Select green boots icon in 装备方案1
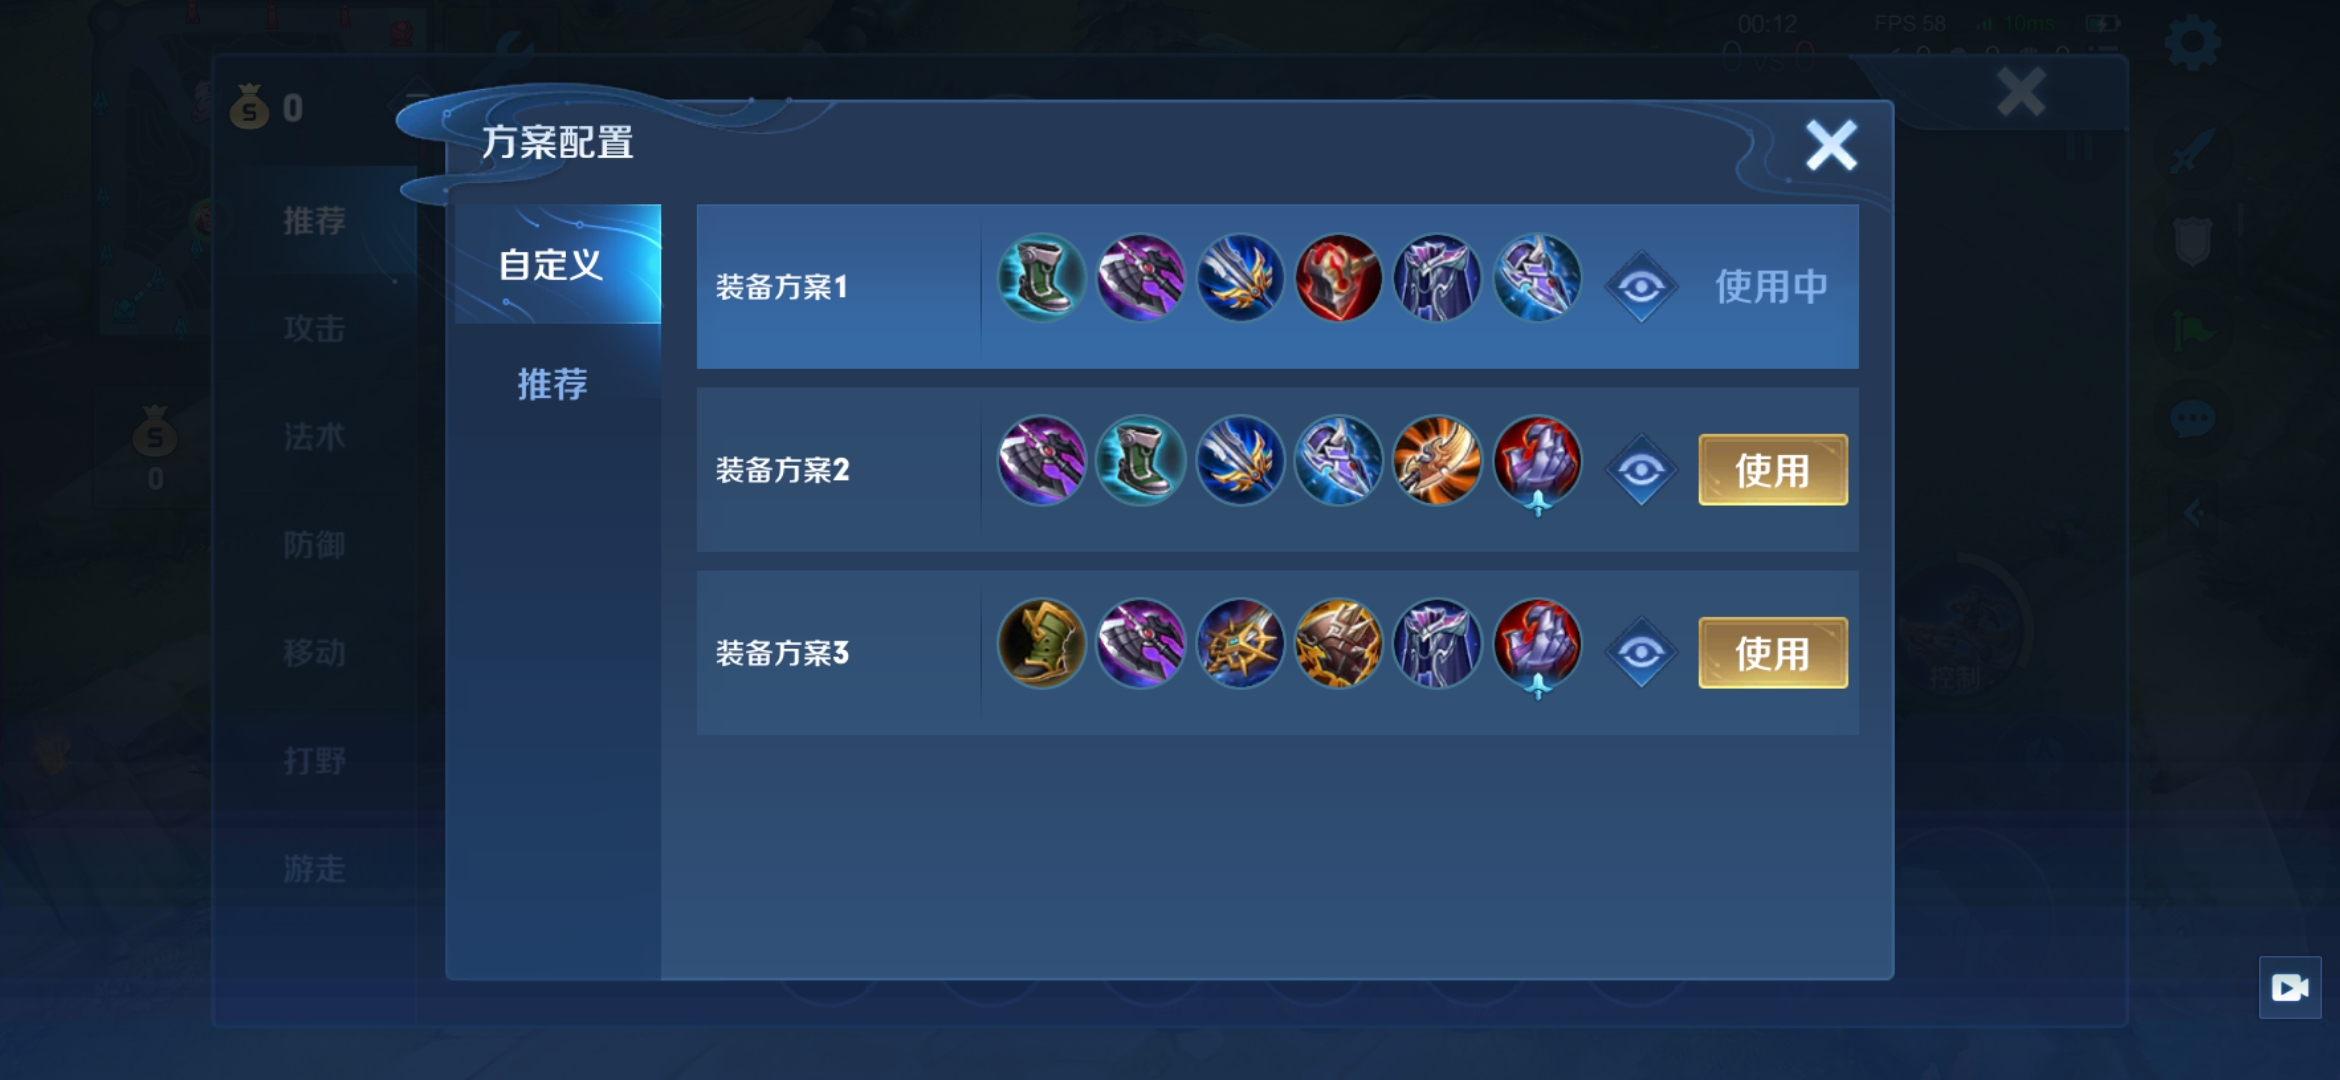 (x=1041, y=278)
